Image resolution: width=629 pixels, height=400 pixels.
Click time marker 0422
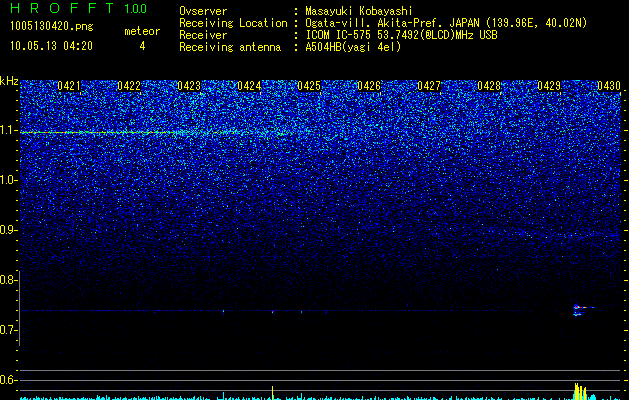[x=129, y=86]
